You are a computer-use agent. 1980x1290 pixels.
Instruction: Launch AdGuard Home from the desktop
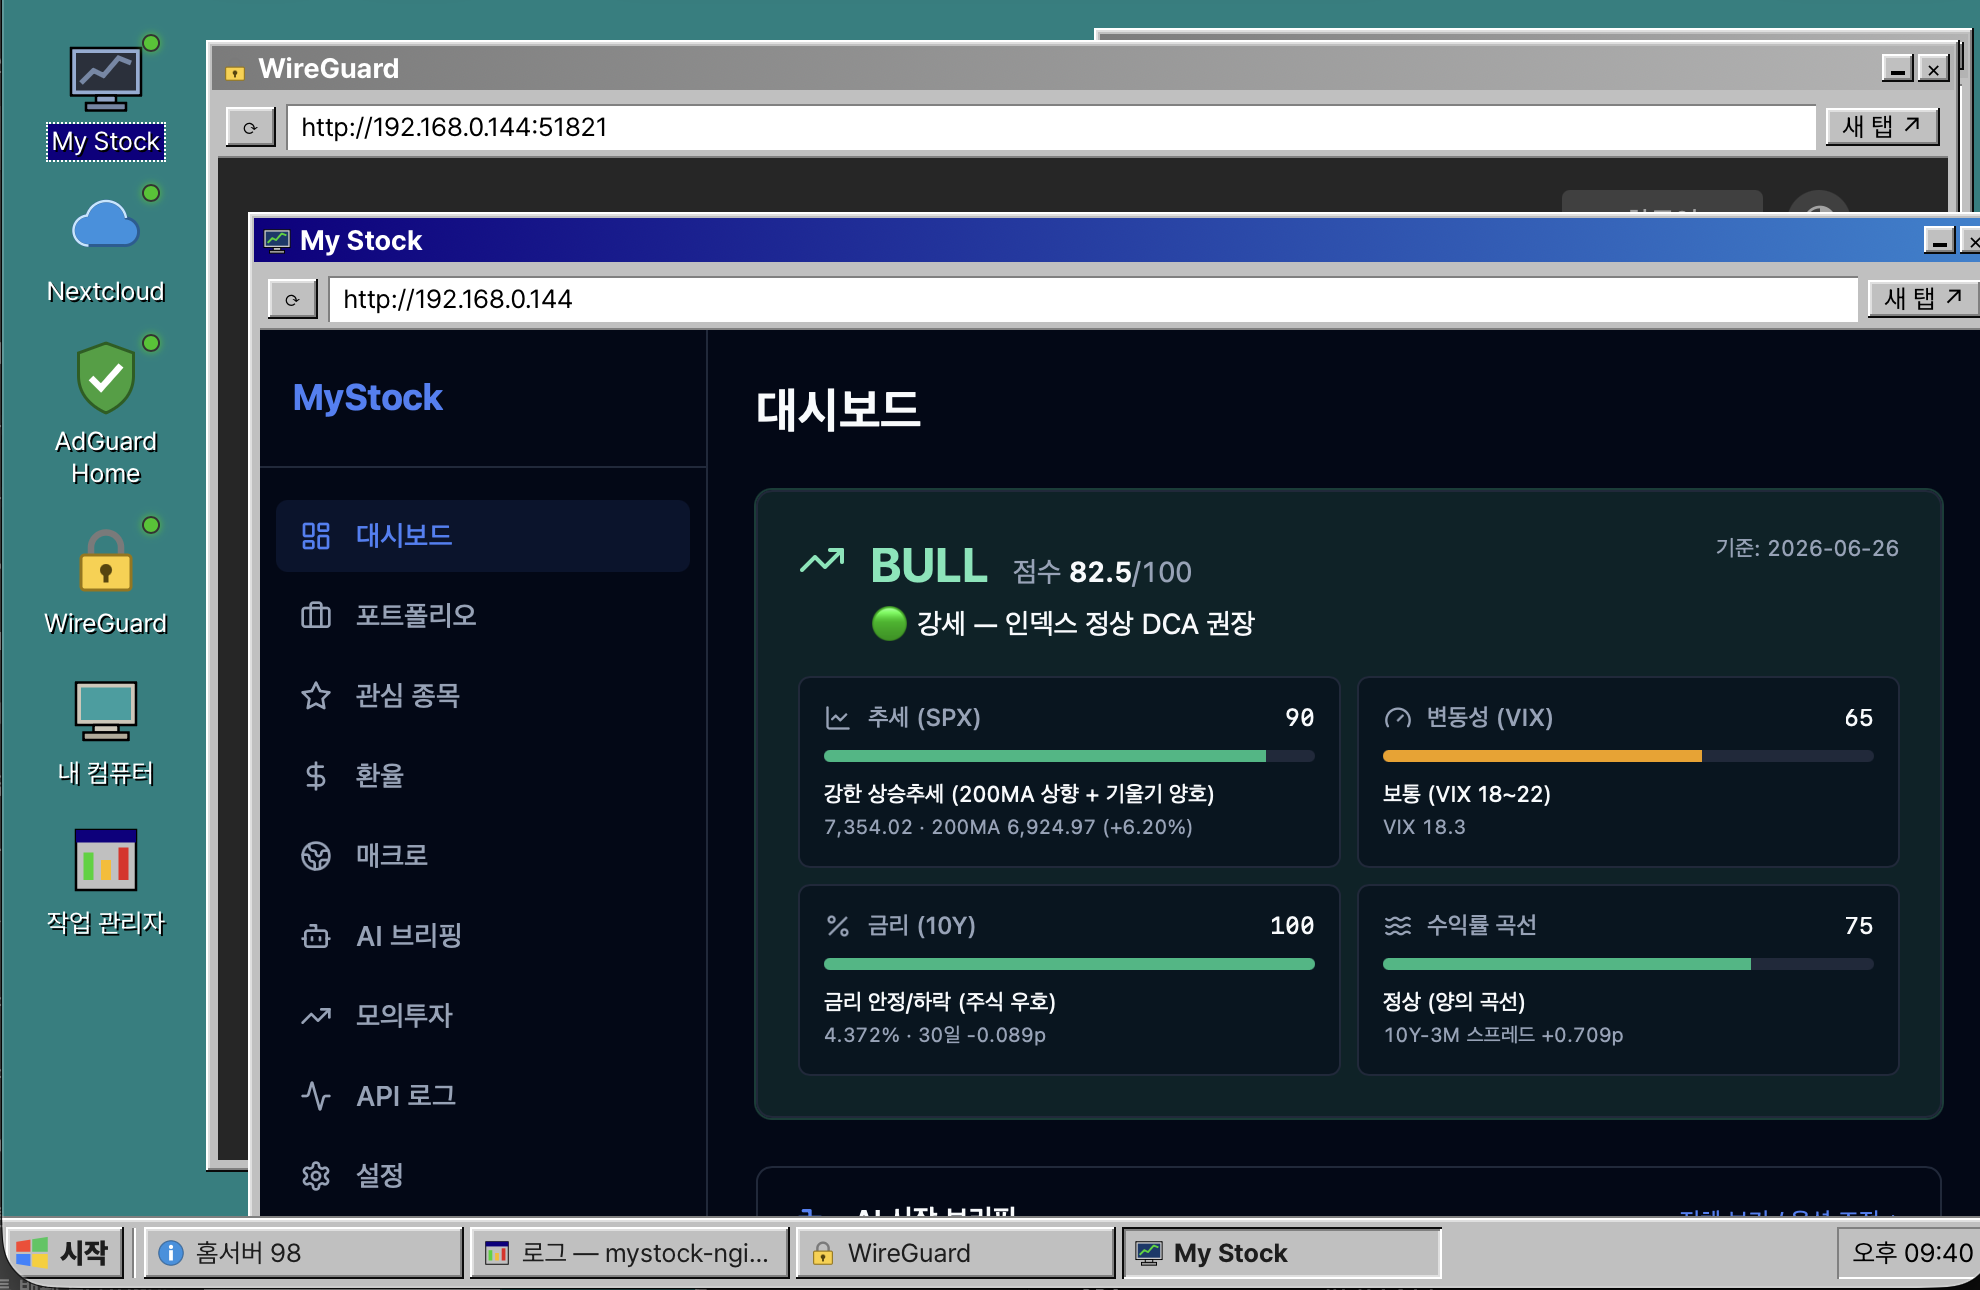(x=105, y=412)
